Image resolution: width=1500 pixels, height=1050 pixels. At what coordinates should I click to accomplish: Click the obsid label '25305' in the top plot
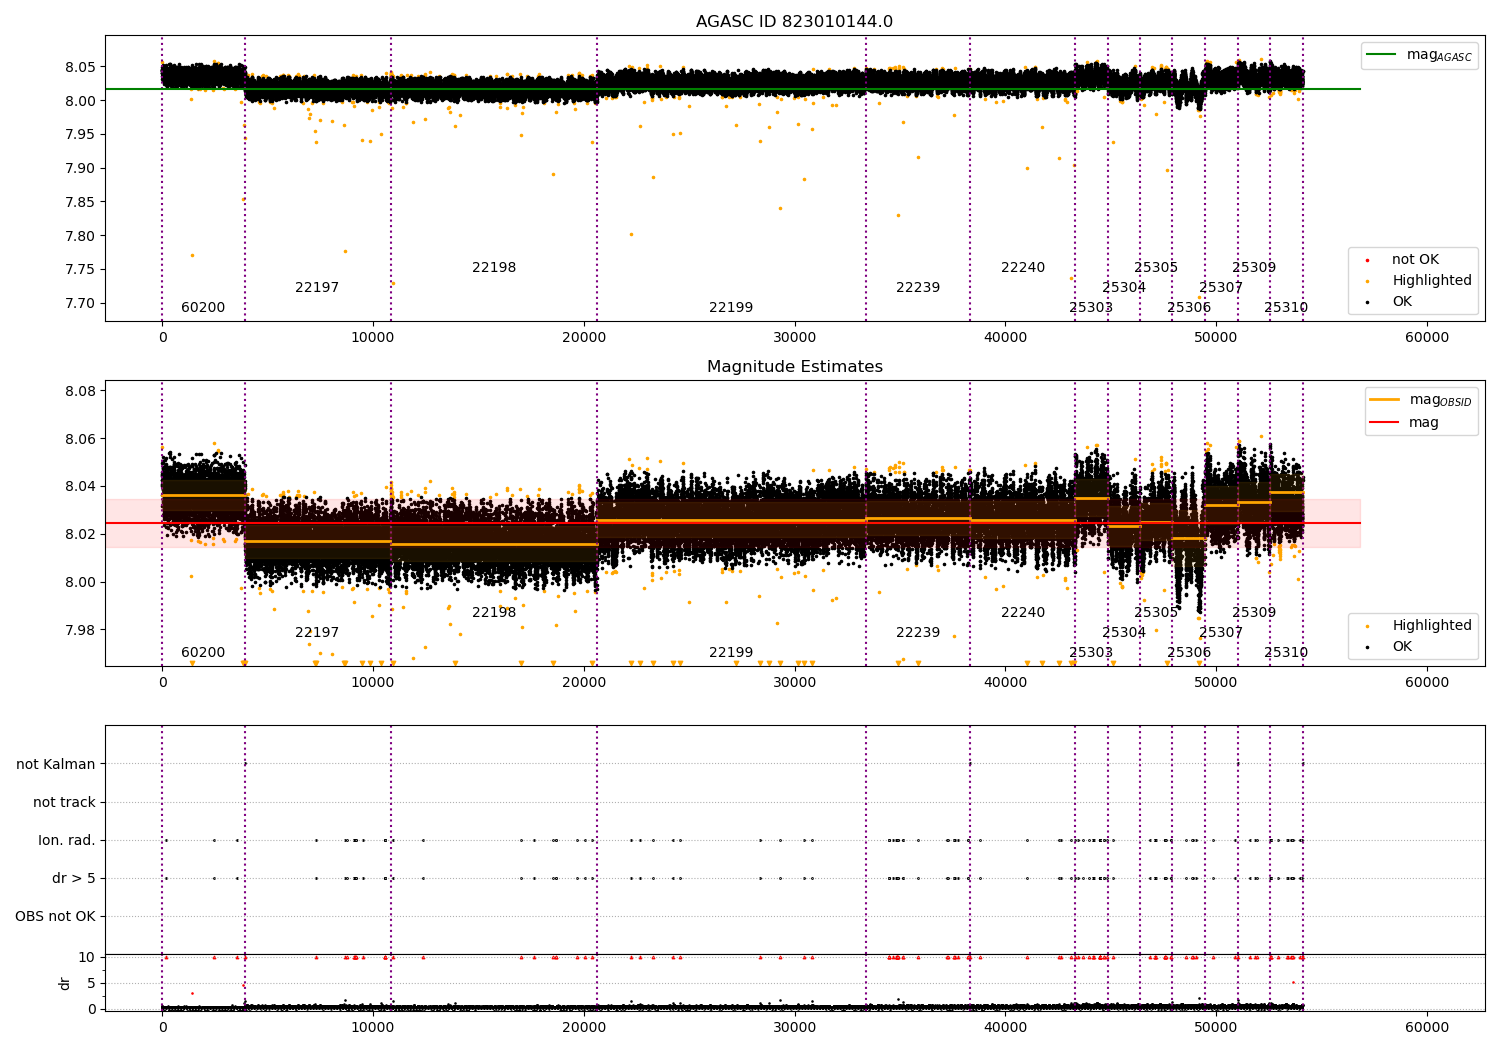pos(1156,268)
